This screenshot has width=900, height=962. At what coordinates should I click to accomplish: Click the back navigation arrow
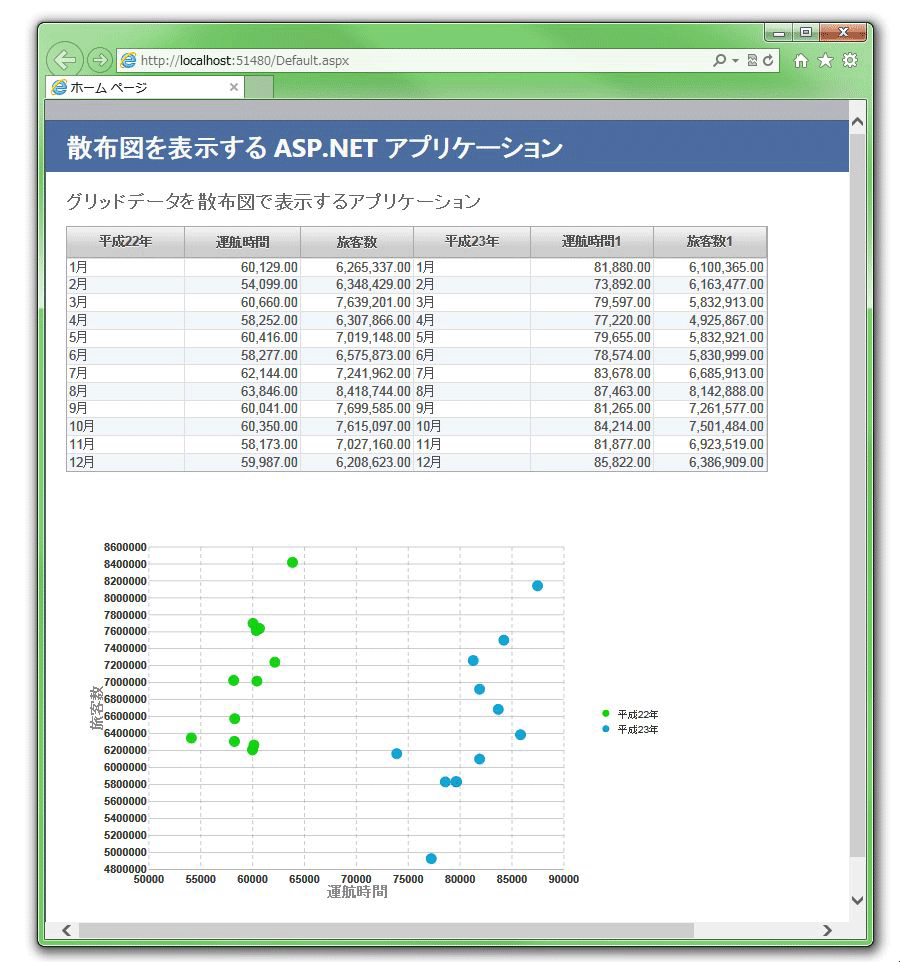pyautogui.click(x=64, y=60)
